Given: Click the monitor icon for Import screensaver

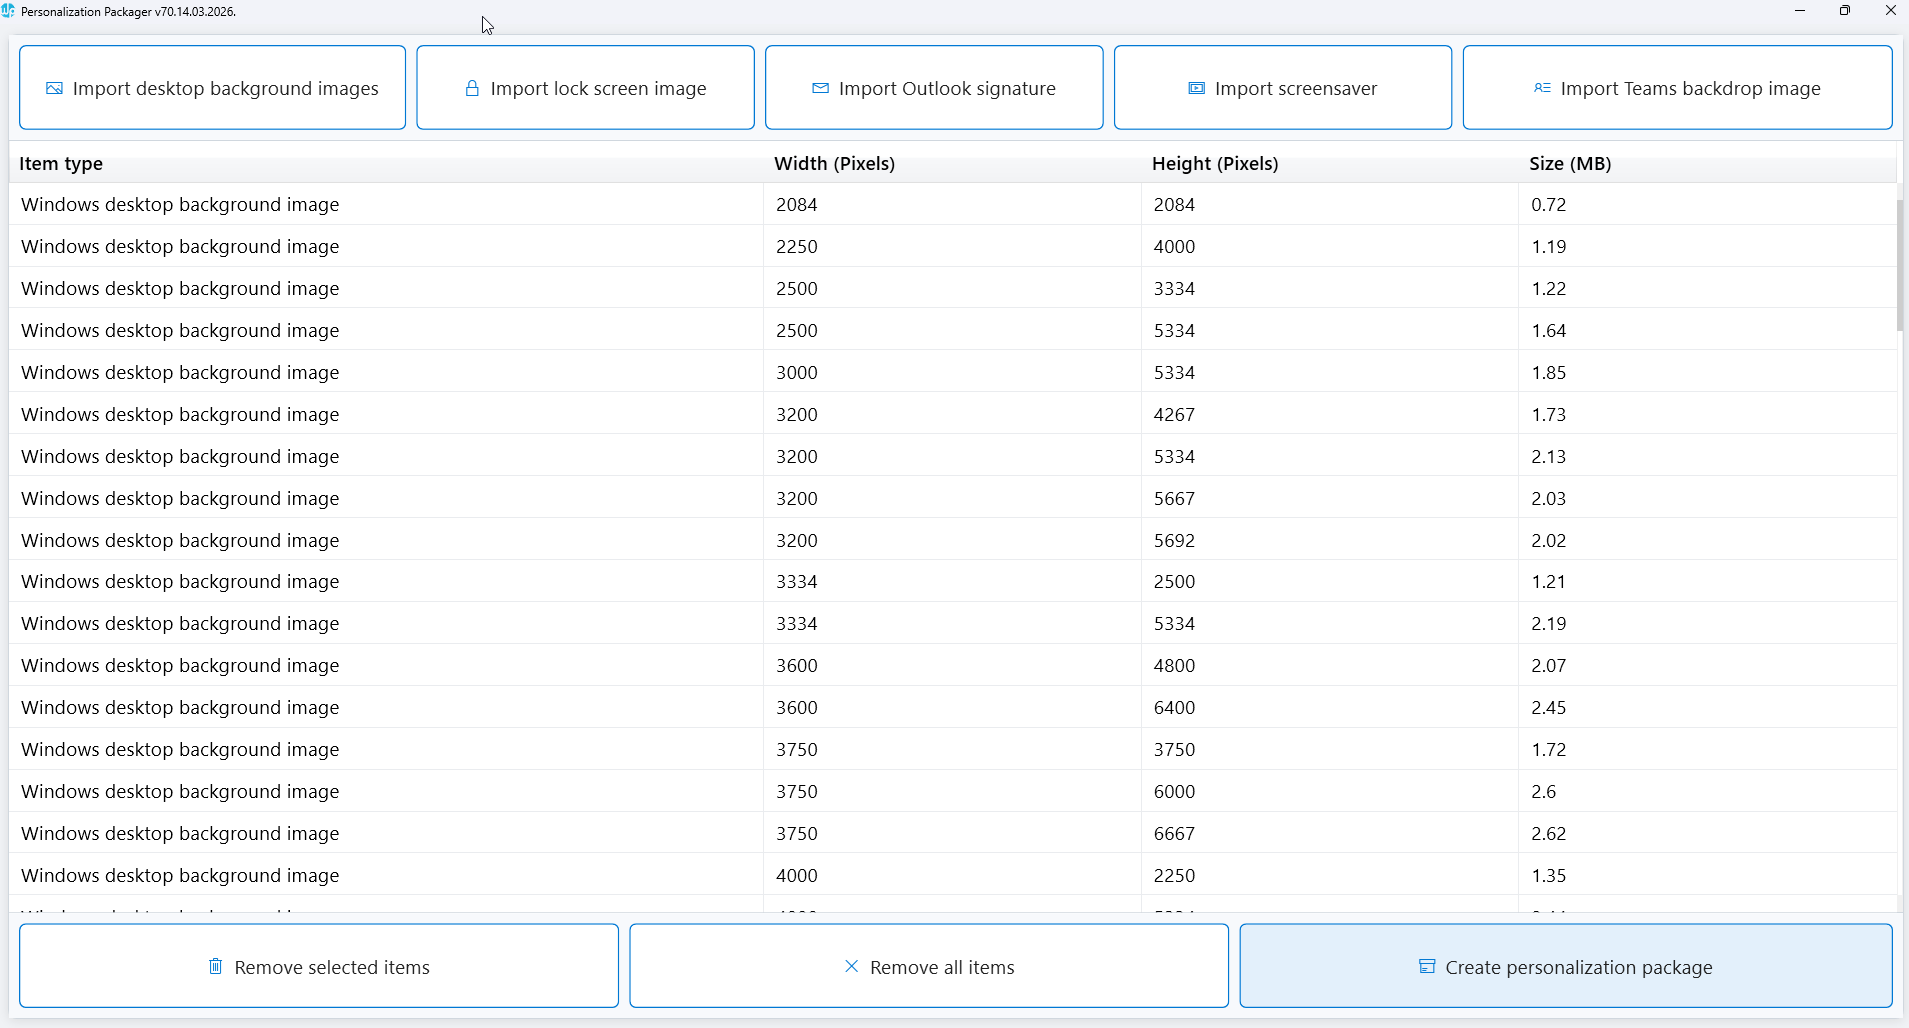Looking at the screenshot, I should click(x=1196, y=89).
